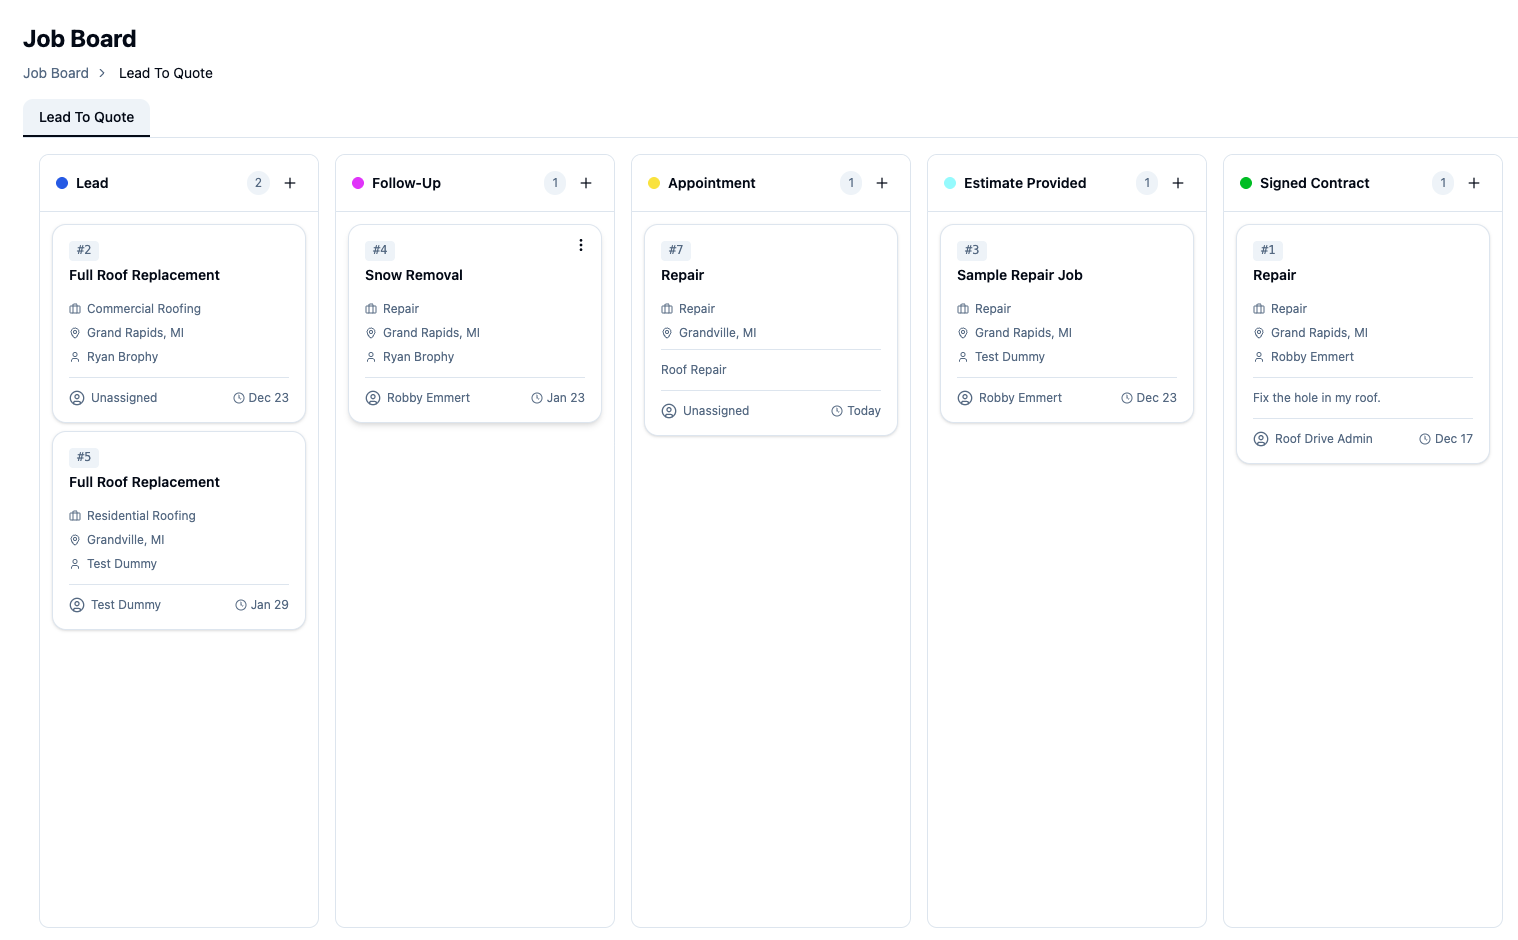Click Fix the hole in my roof note
The image size is (1518, 940).
(x=1317, y=398)
